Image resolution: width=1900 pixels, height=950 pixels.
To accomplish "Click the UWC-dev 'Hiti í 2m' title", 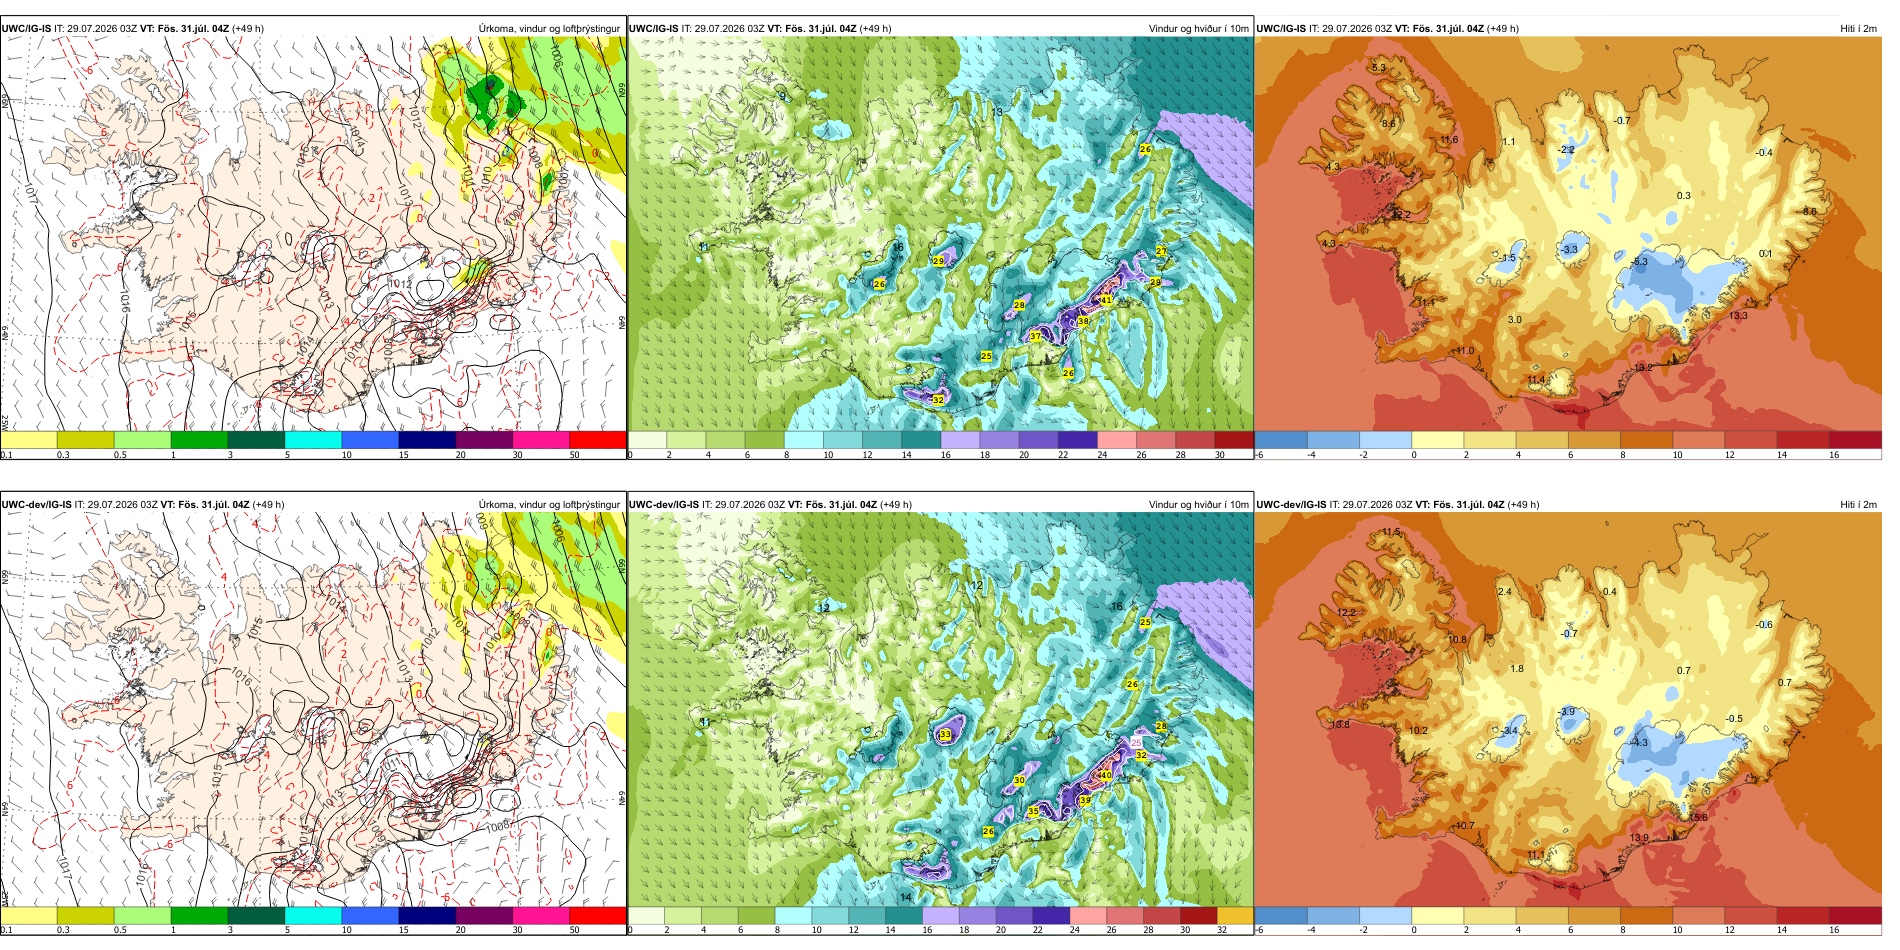I will [1858, 505].
